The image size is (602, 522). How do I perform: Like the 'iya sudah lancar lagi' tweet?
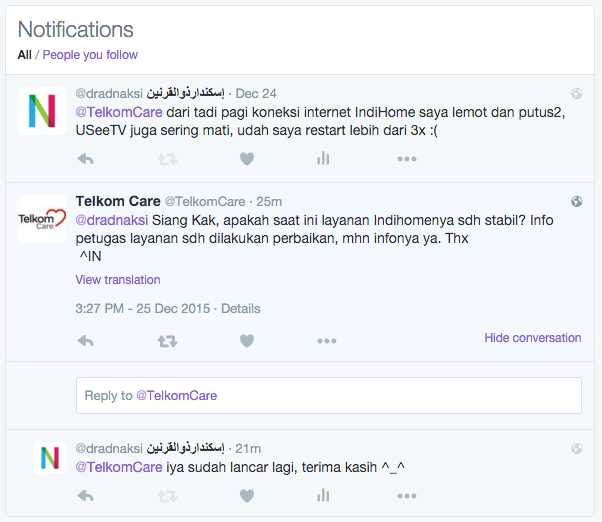(247, 496)
